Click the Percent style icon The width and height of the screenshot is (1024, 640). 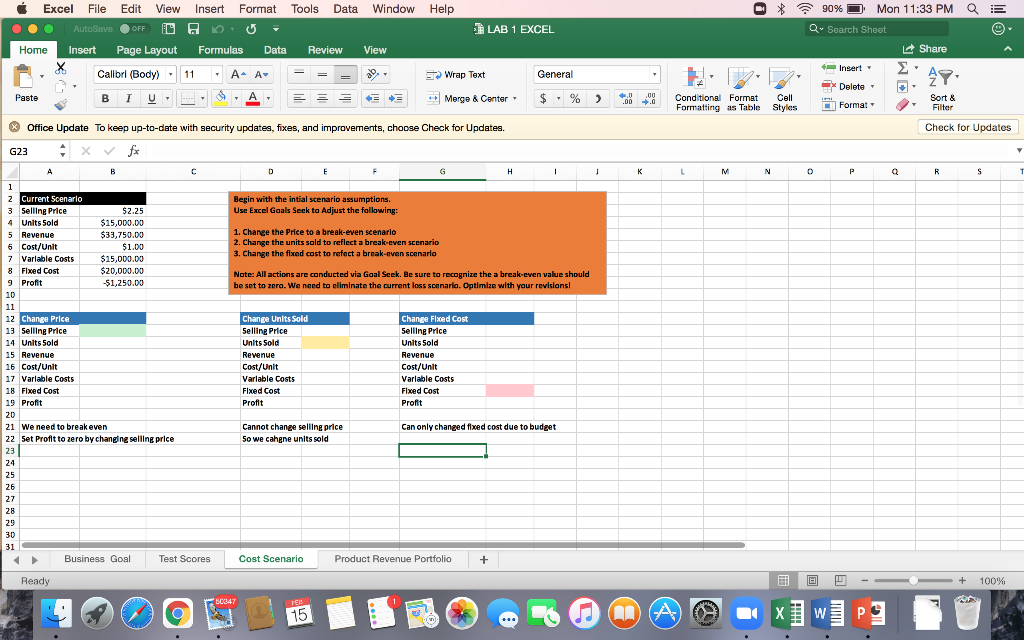pyautogui.click(x=574, y=100)
